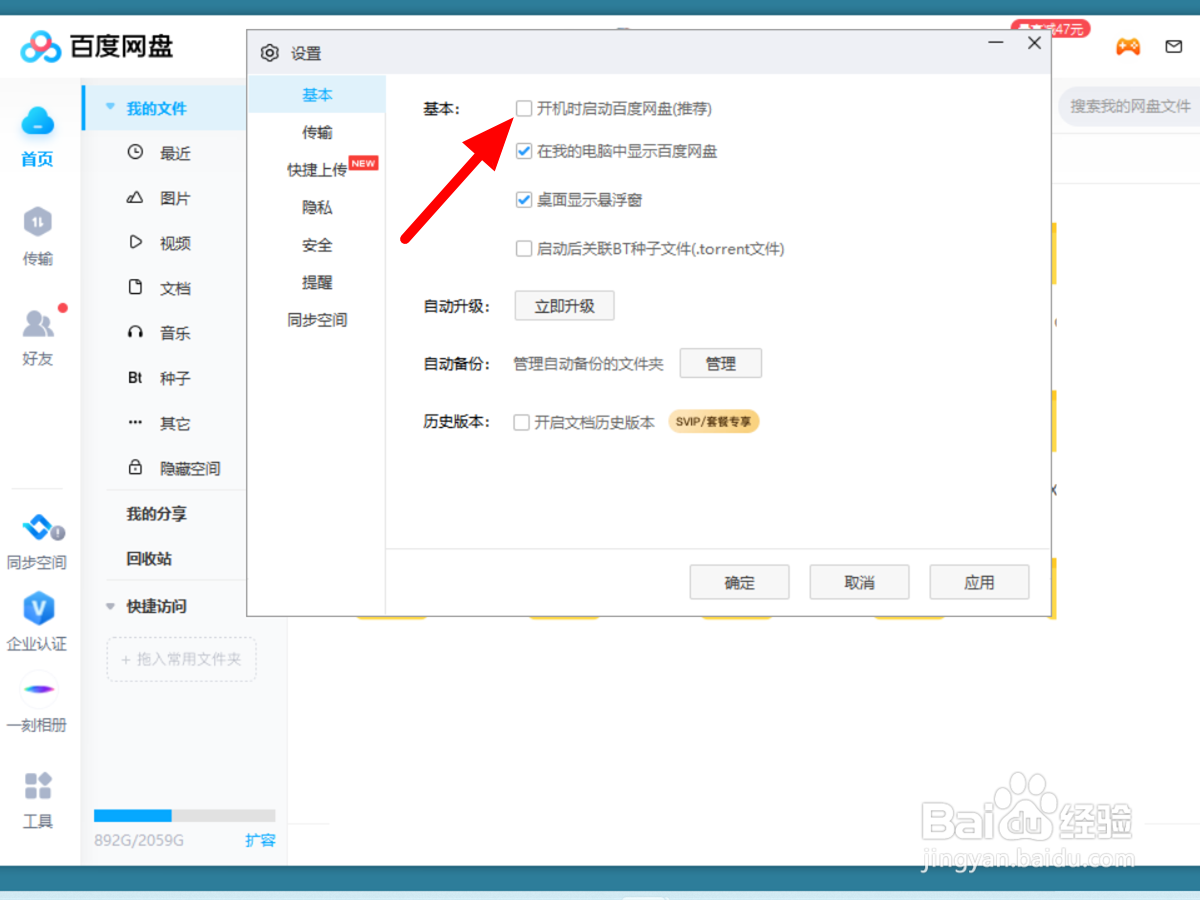
Task: Open the mail envelope icon in header
Action: click(1174, 46)
